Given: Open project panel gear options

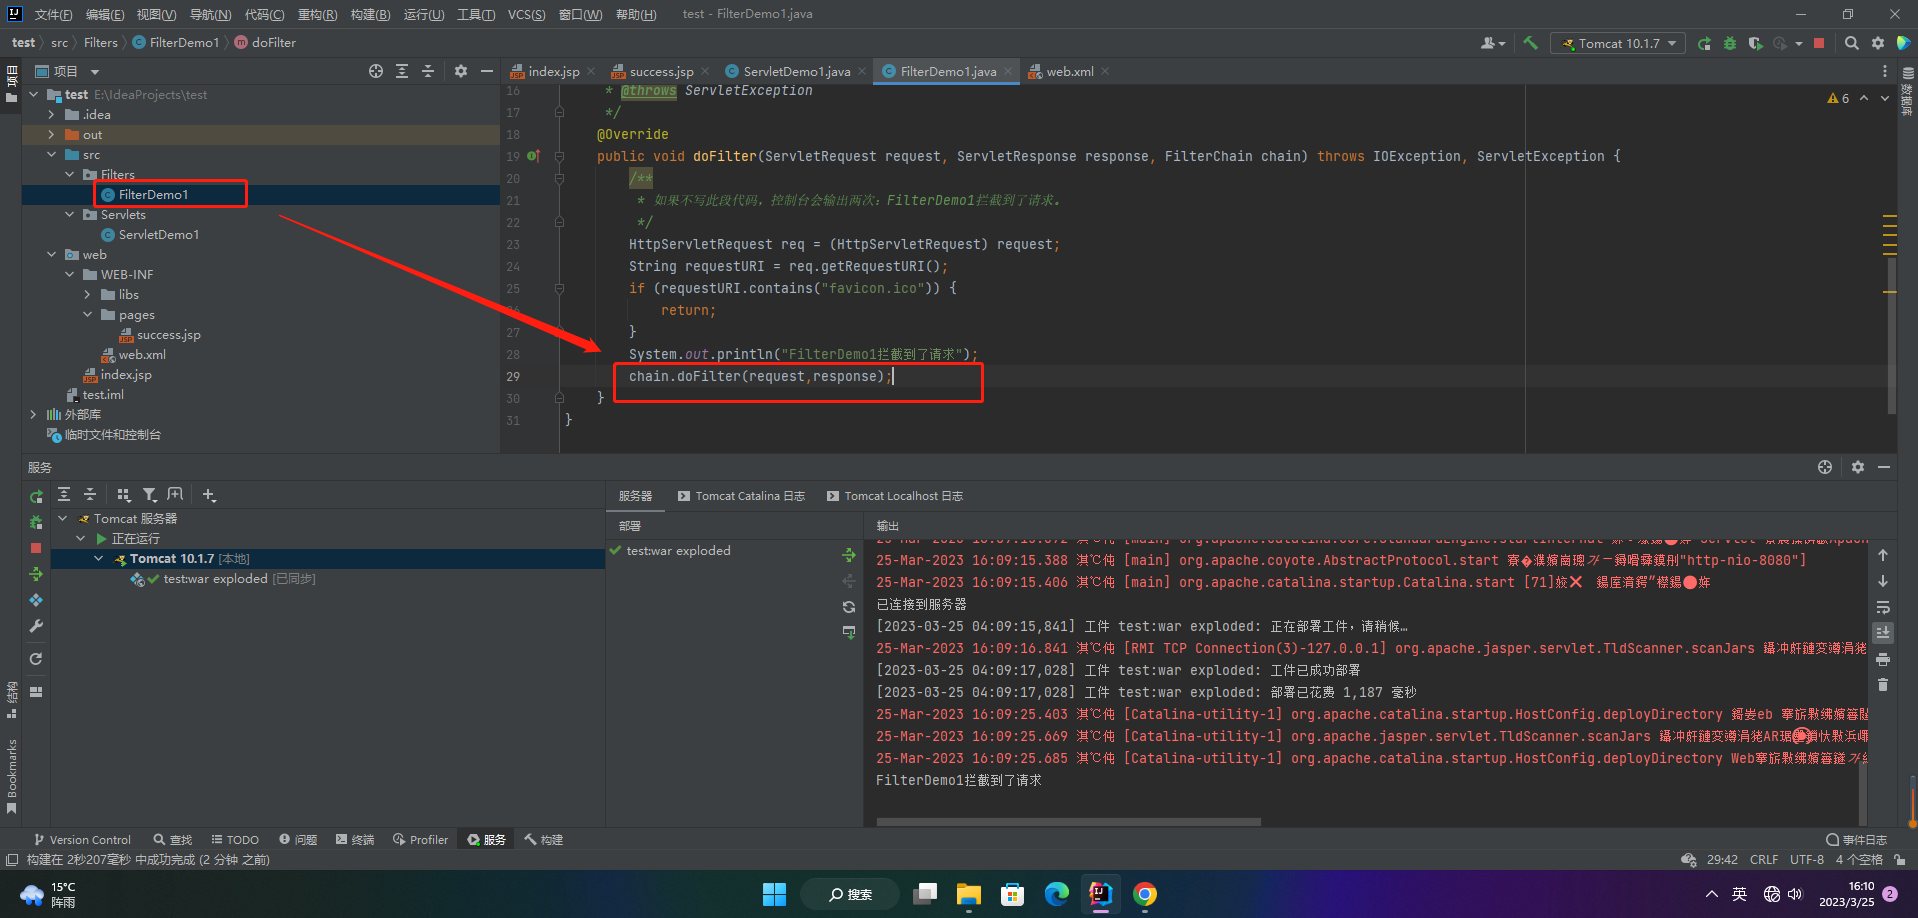Looking at the screenshot, I should point(461,71).
